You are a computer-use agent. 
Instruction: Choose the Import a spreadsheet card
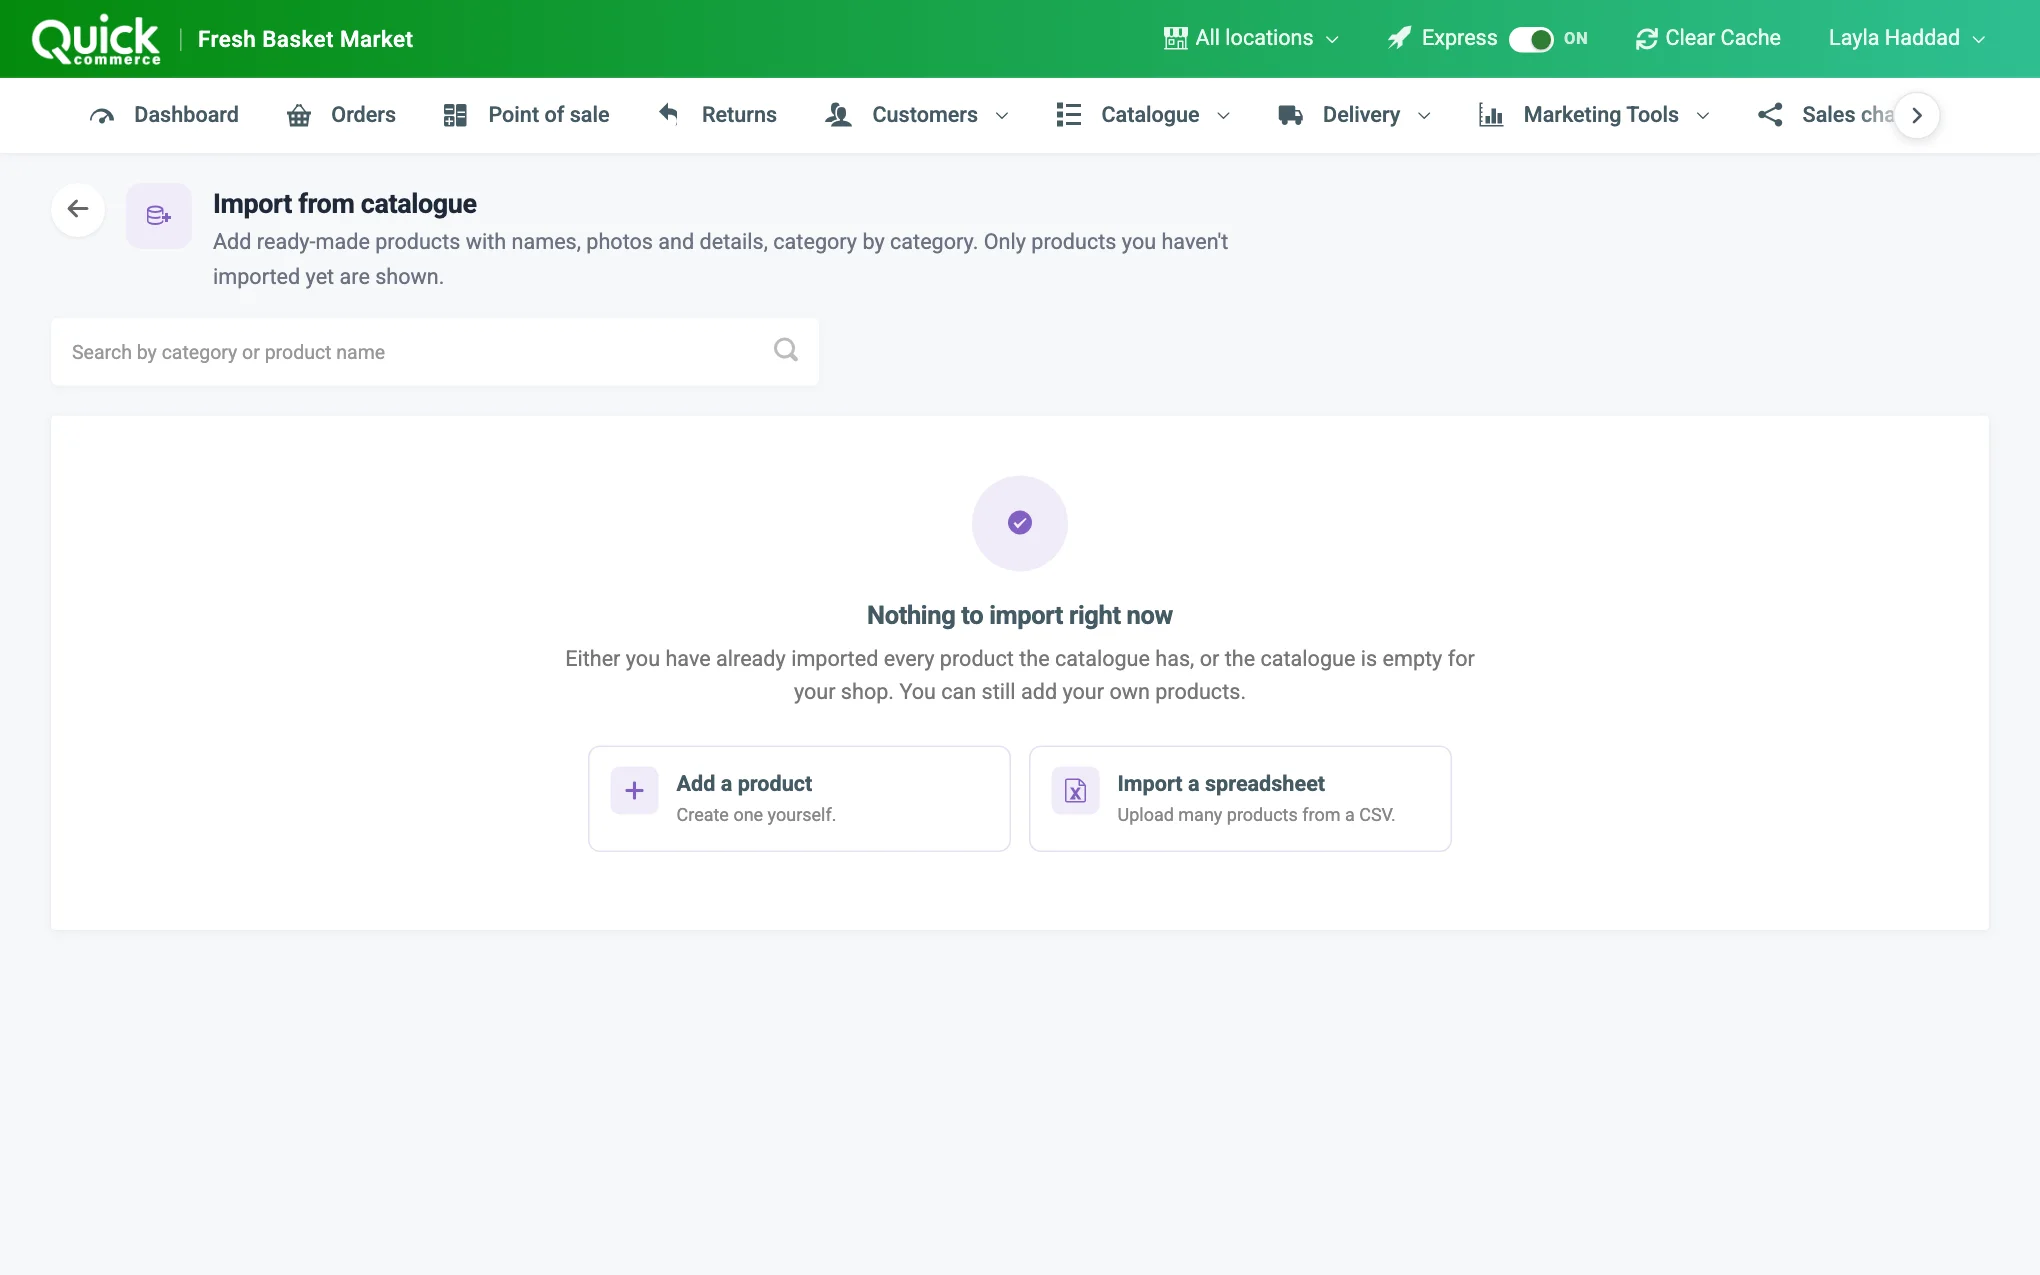point(1240,799)
